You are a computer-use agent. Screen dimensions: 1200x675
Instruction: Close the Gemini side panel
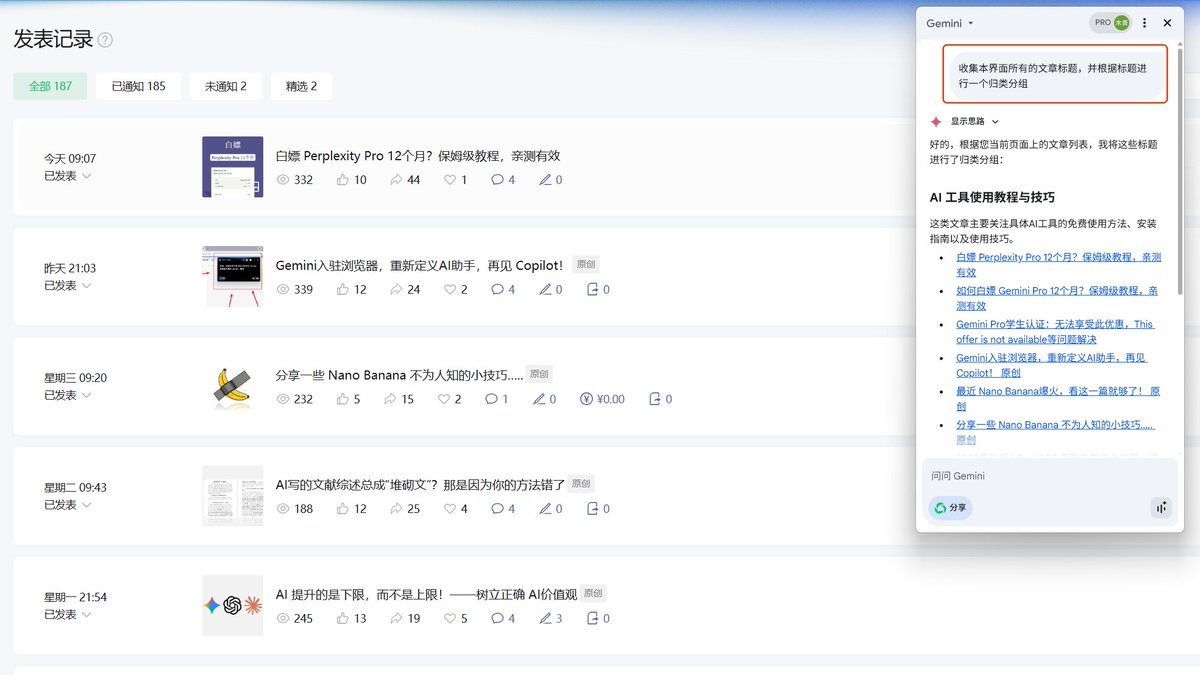click(x=1167, y=23)
